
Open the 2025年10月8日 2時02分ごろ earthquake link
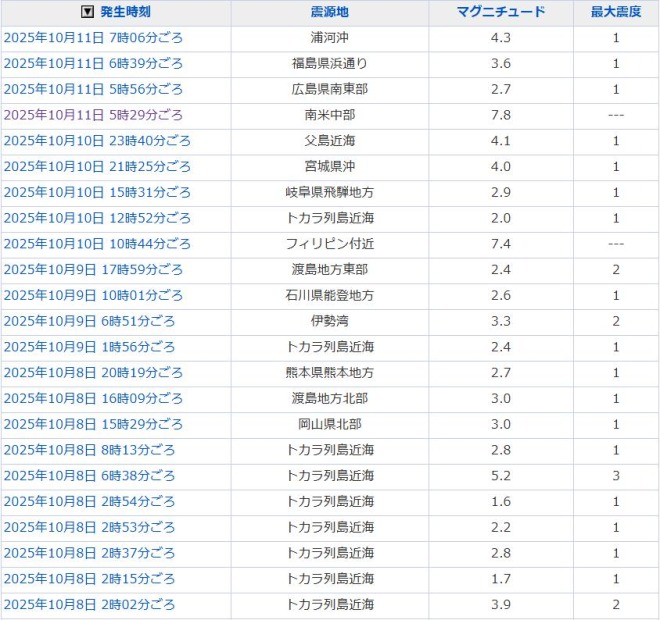pos(90,605)
